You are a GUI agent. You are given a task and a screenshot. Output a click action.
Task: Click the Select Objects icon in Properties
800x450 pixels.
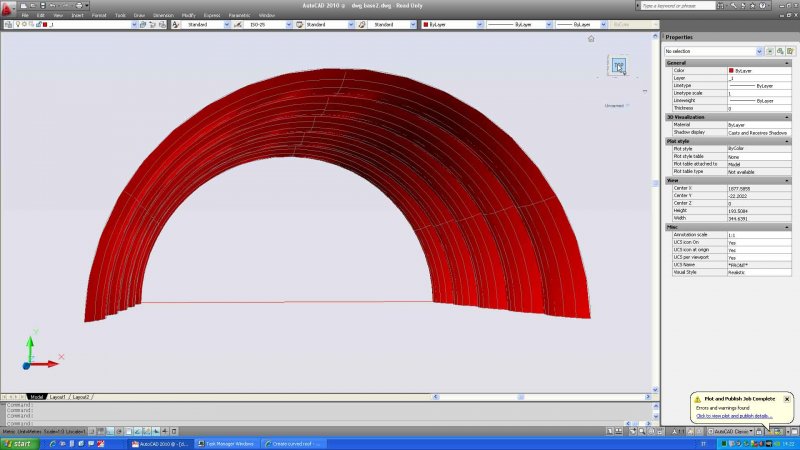(x=780, y=51)
